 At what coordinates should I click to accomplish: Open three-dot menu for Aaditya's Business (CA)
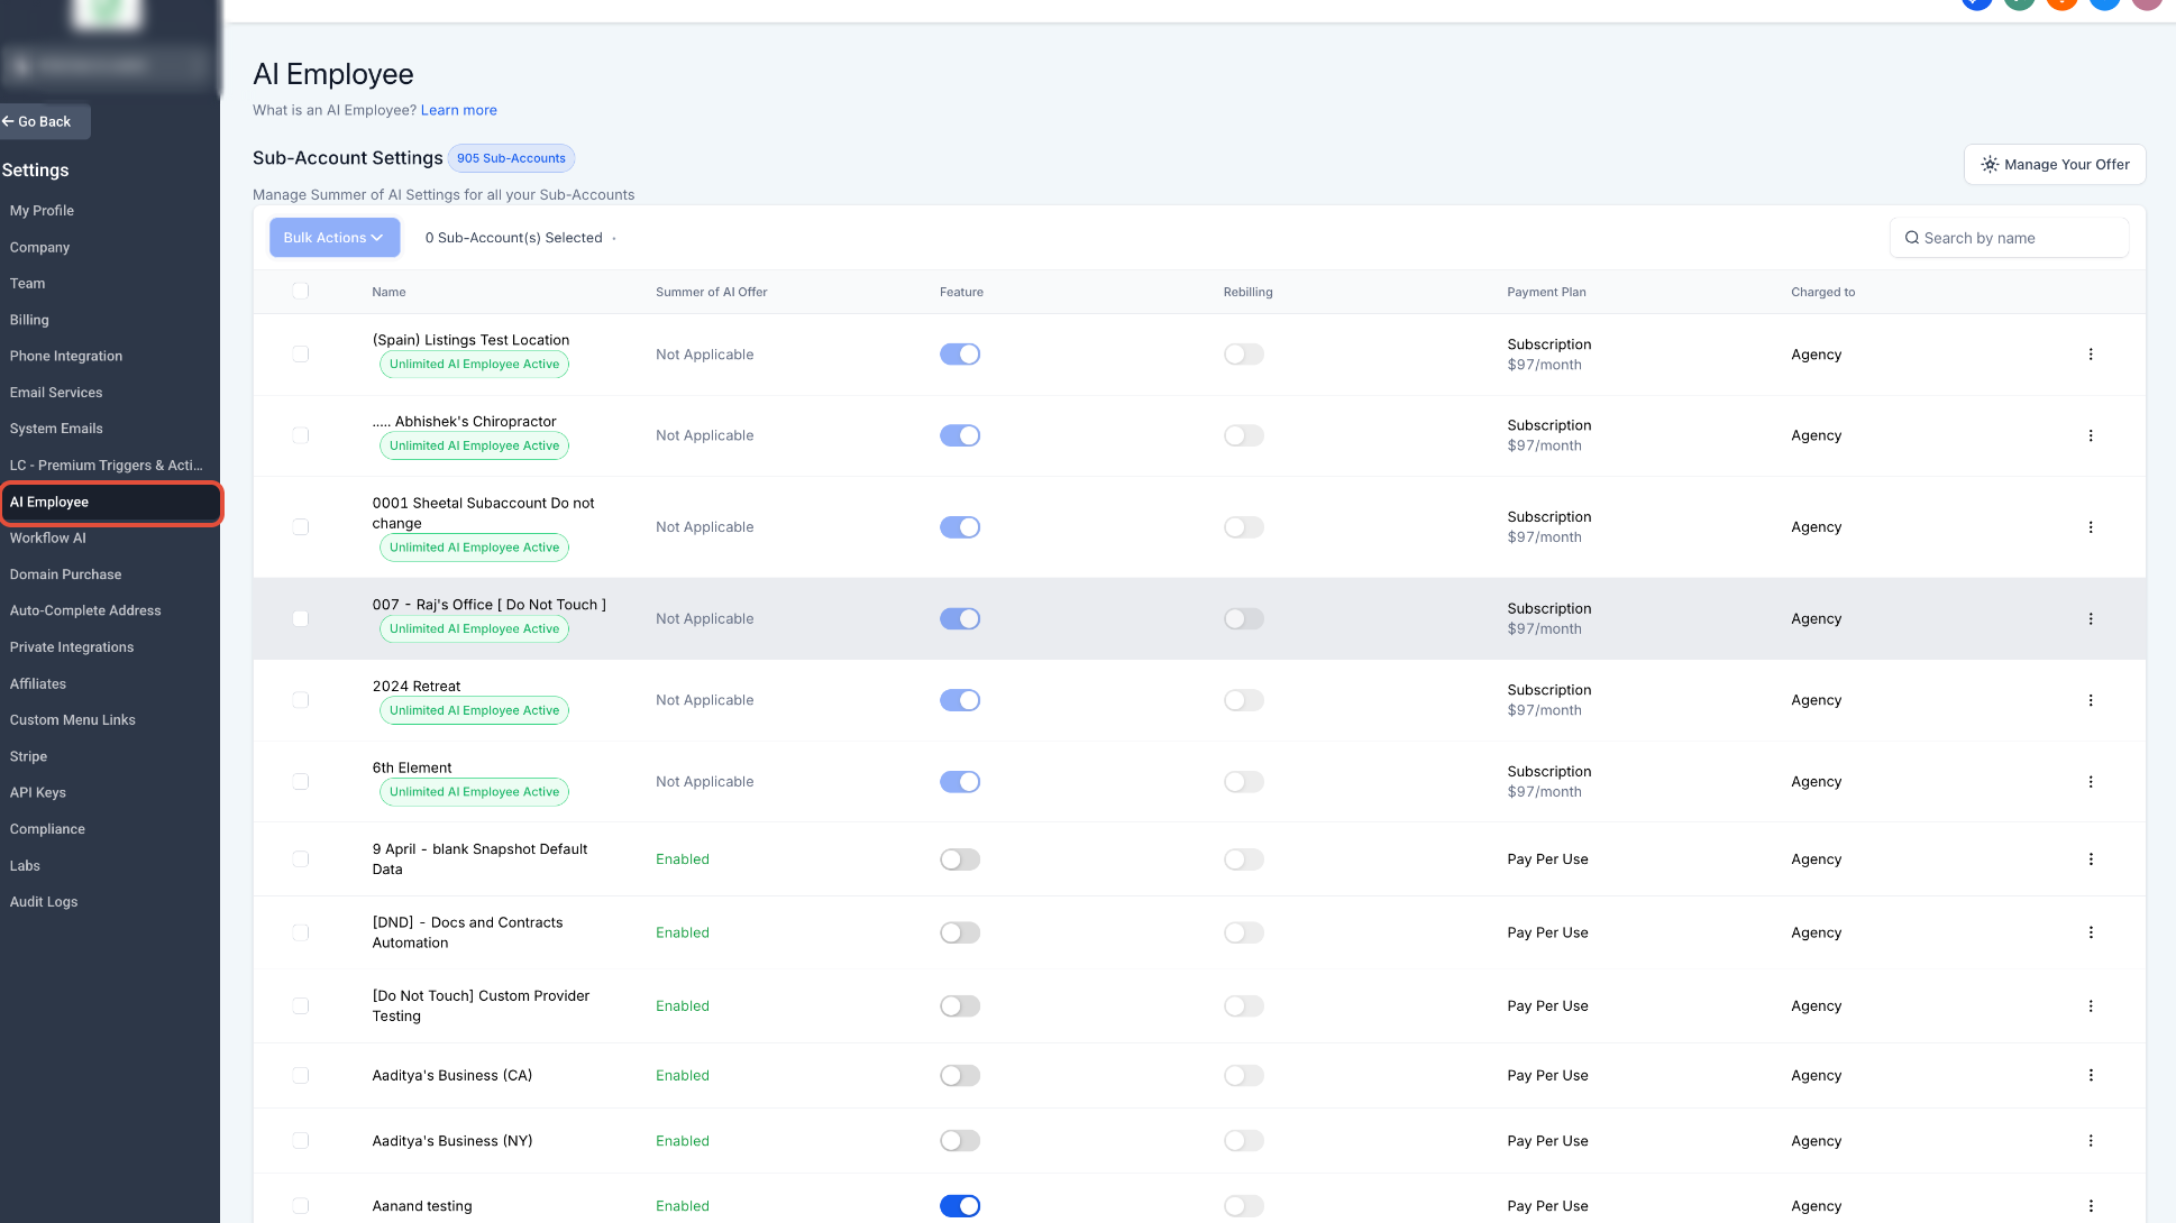point(2090,1075)
